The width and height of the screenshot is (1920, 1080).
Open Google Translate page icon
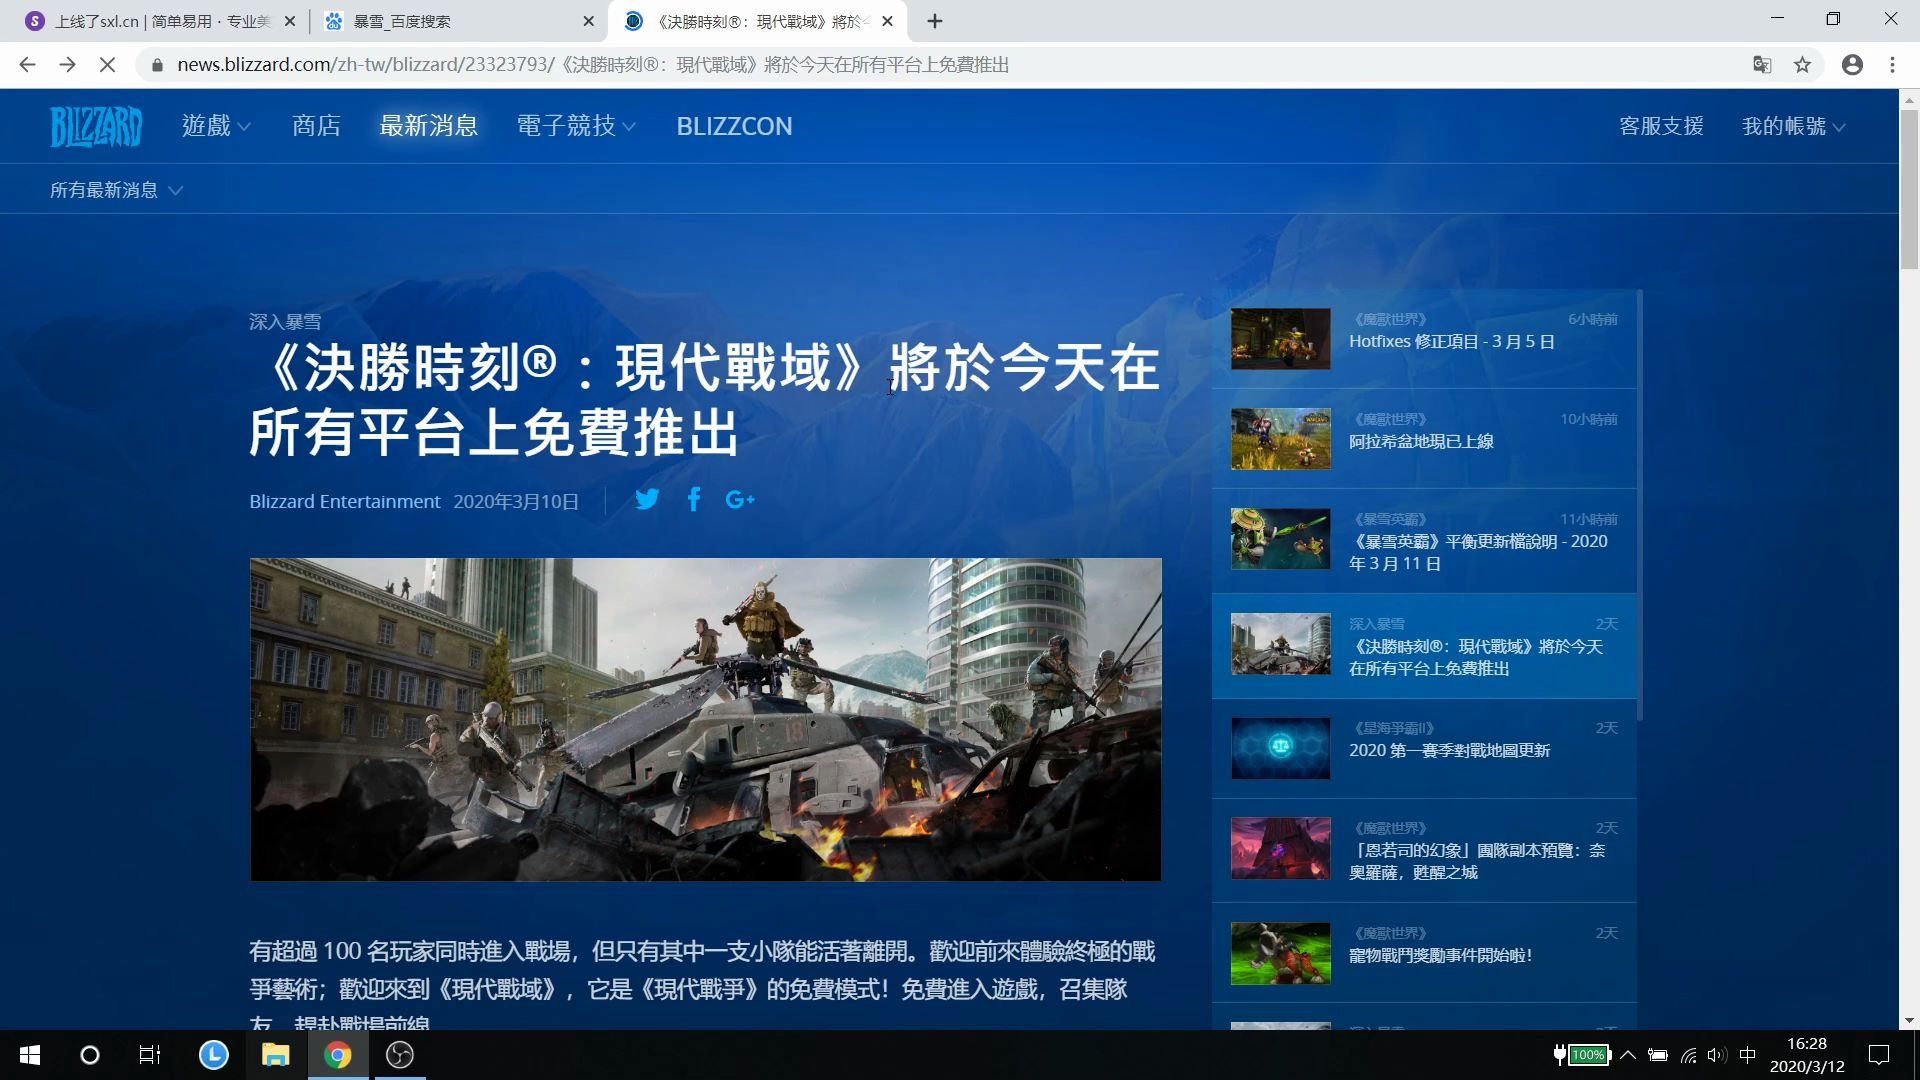click(1762, 65)
